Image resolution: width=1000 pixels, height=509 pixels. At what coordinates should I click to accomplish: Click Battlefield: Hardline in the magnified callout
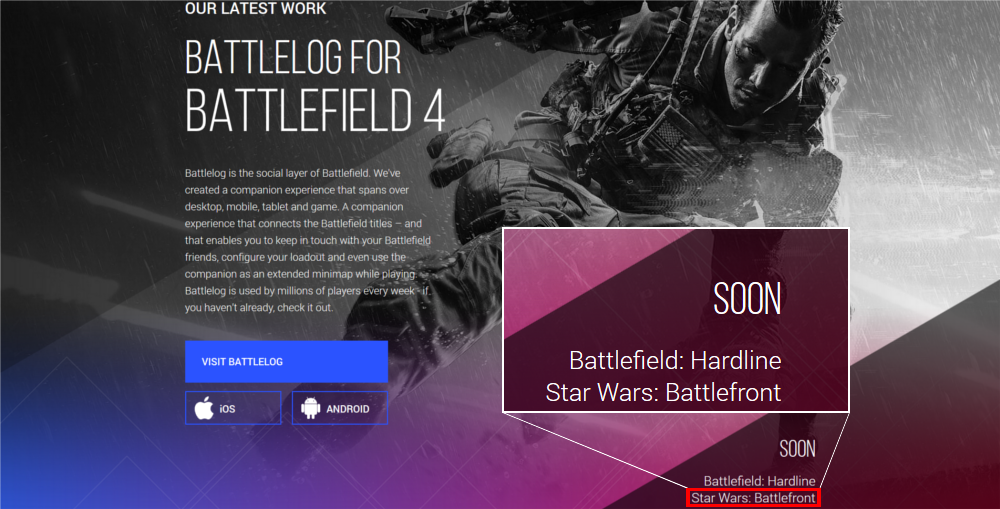tap(675, 360)
